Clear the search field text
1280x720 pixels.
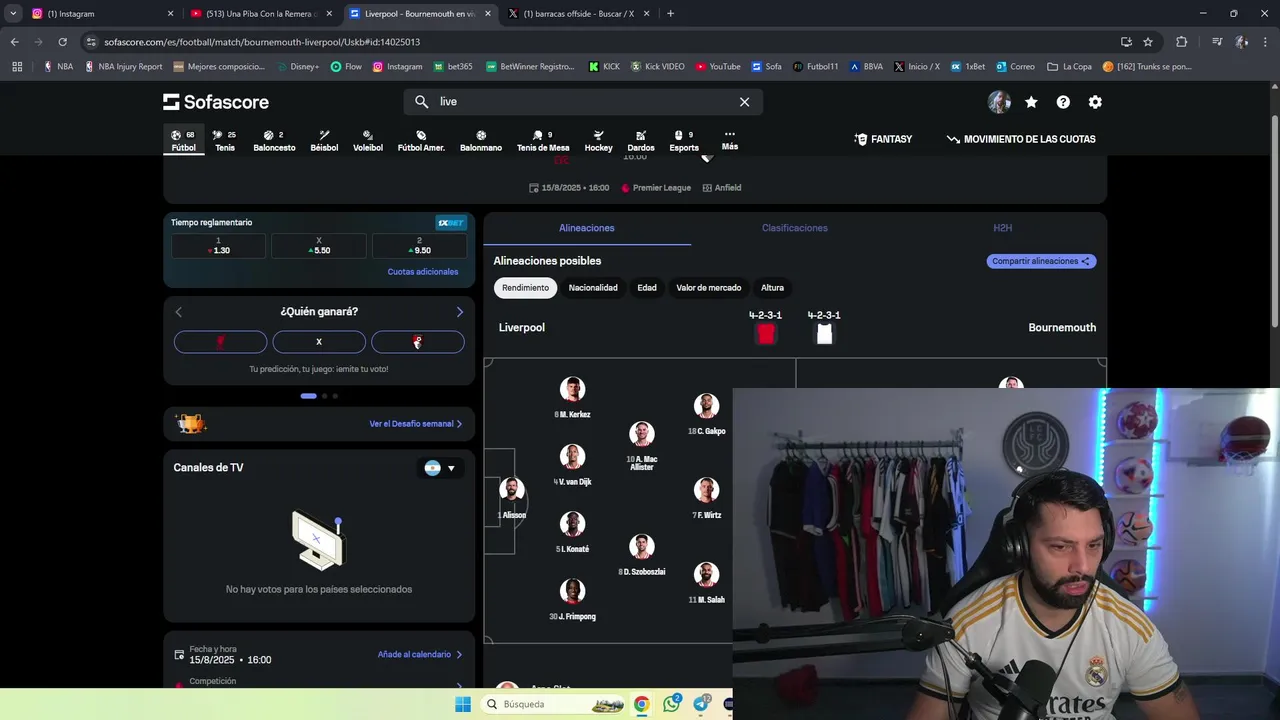pos(744,102)
